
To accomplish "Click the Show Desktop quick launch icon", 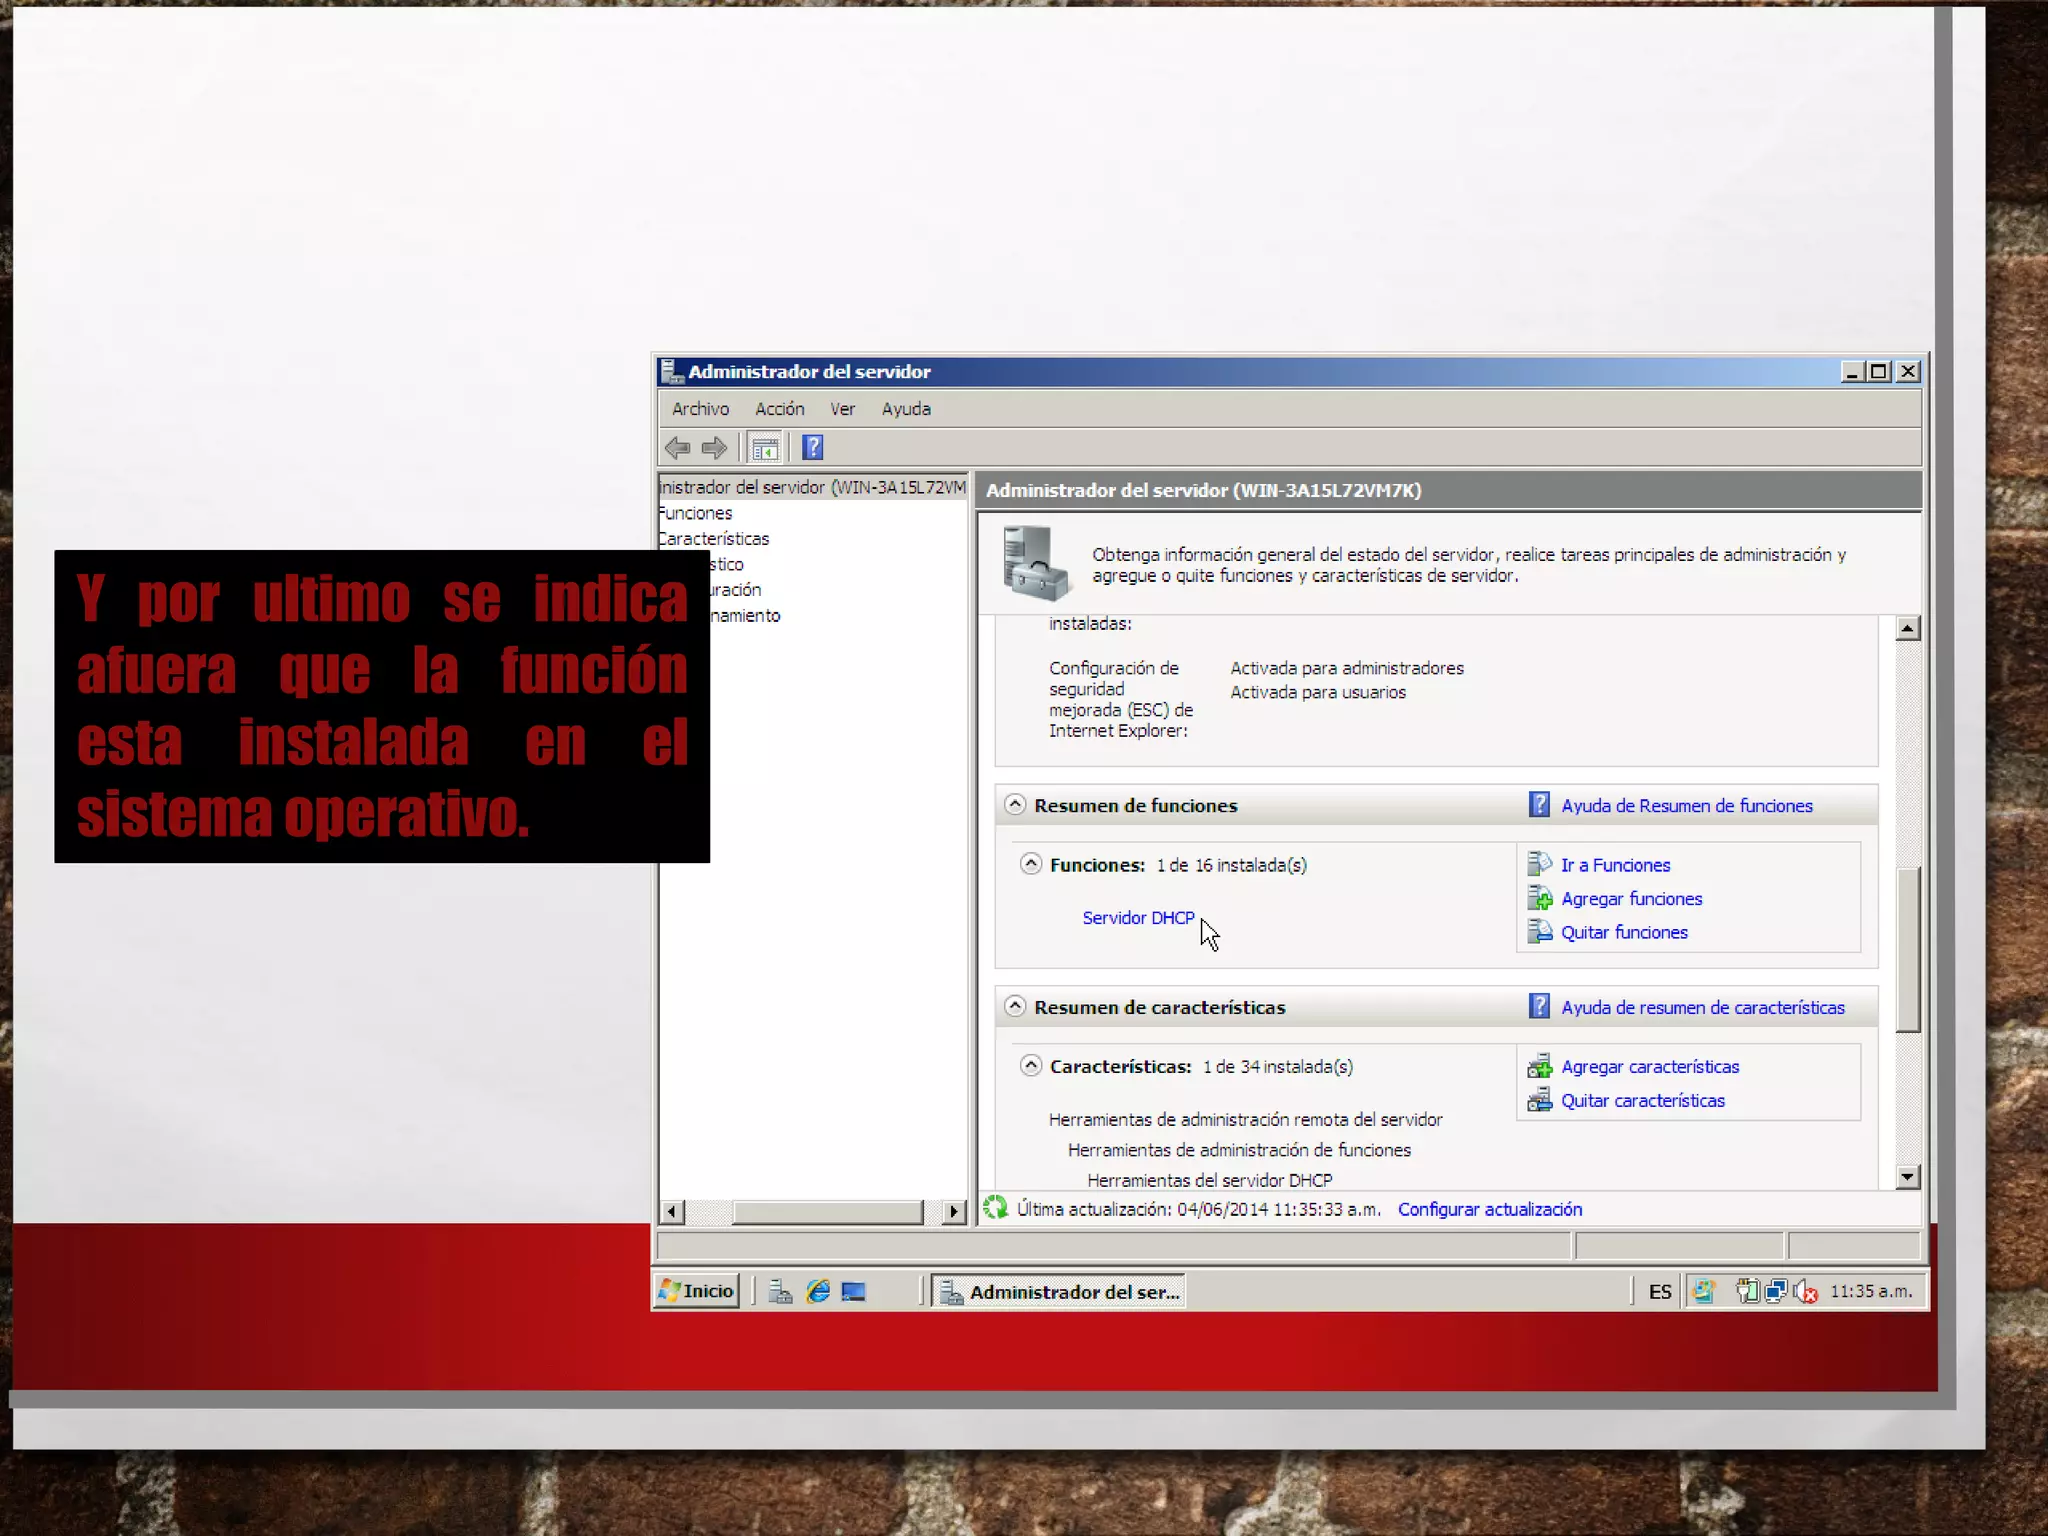I will click(x=854, y=1292).
